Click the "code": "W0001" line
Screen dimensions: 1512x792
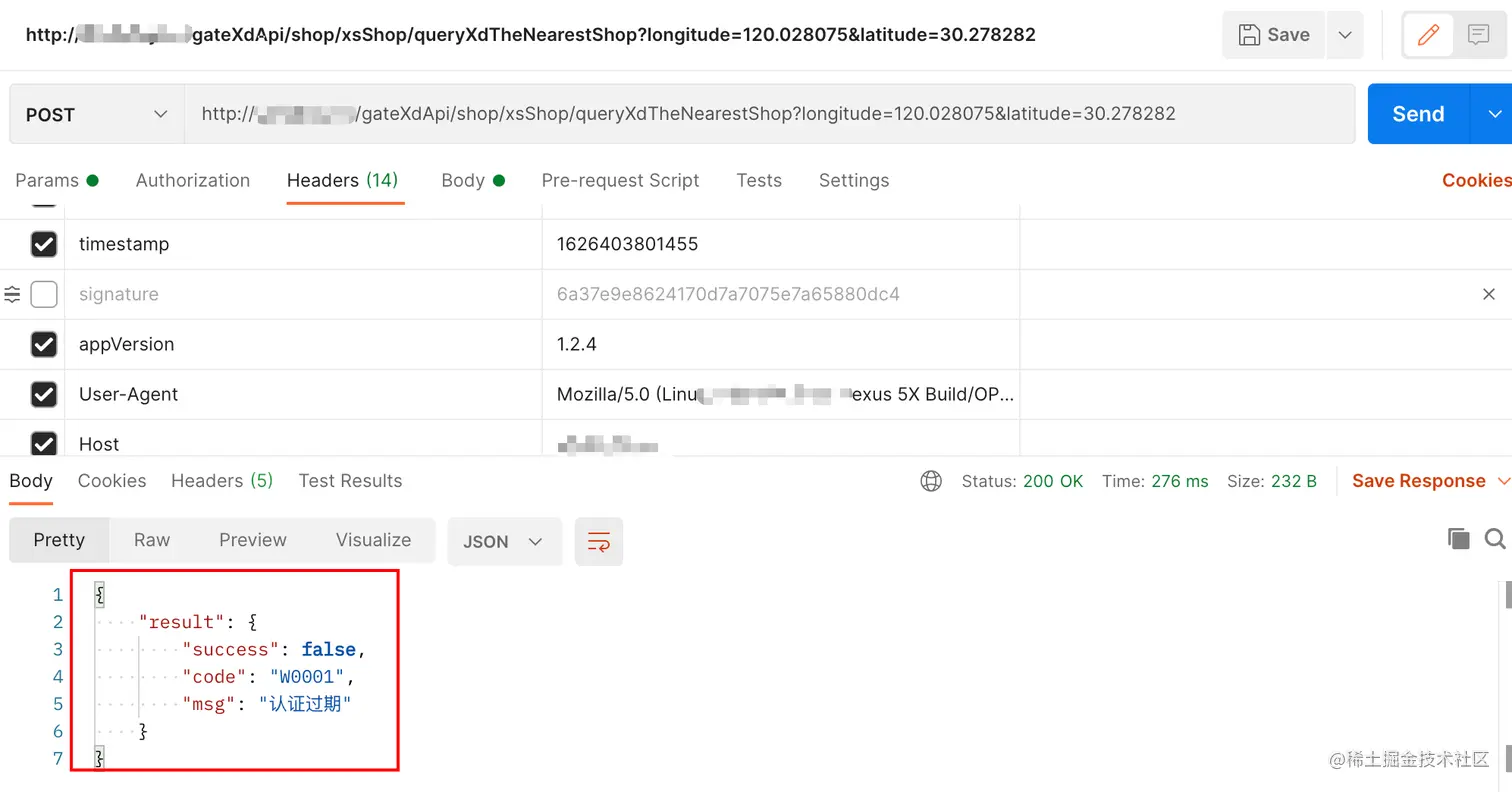[x=268, y=677]
